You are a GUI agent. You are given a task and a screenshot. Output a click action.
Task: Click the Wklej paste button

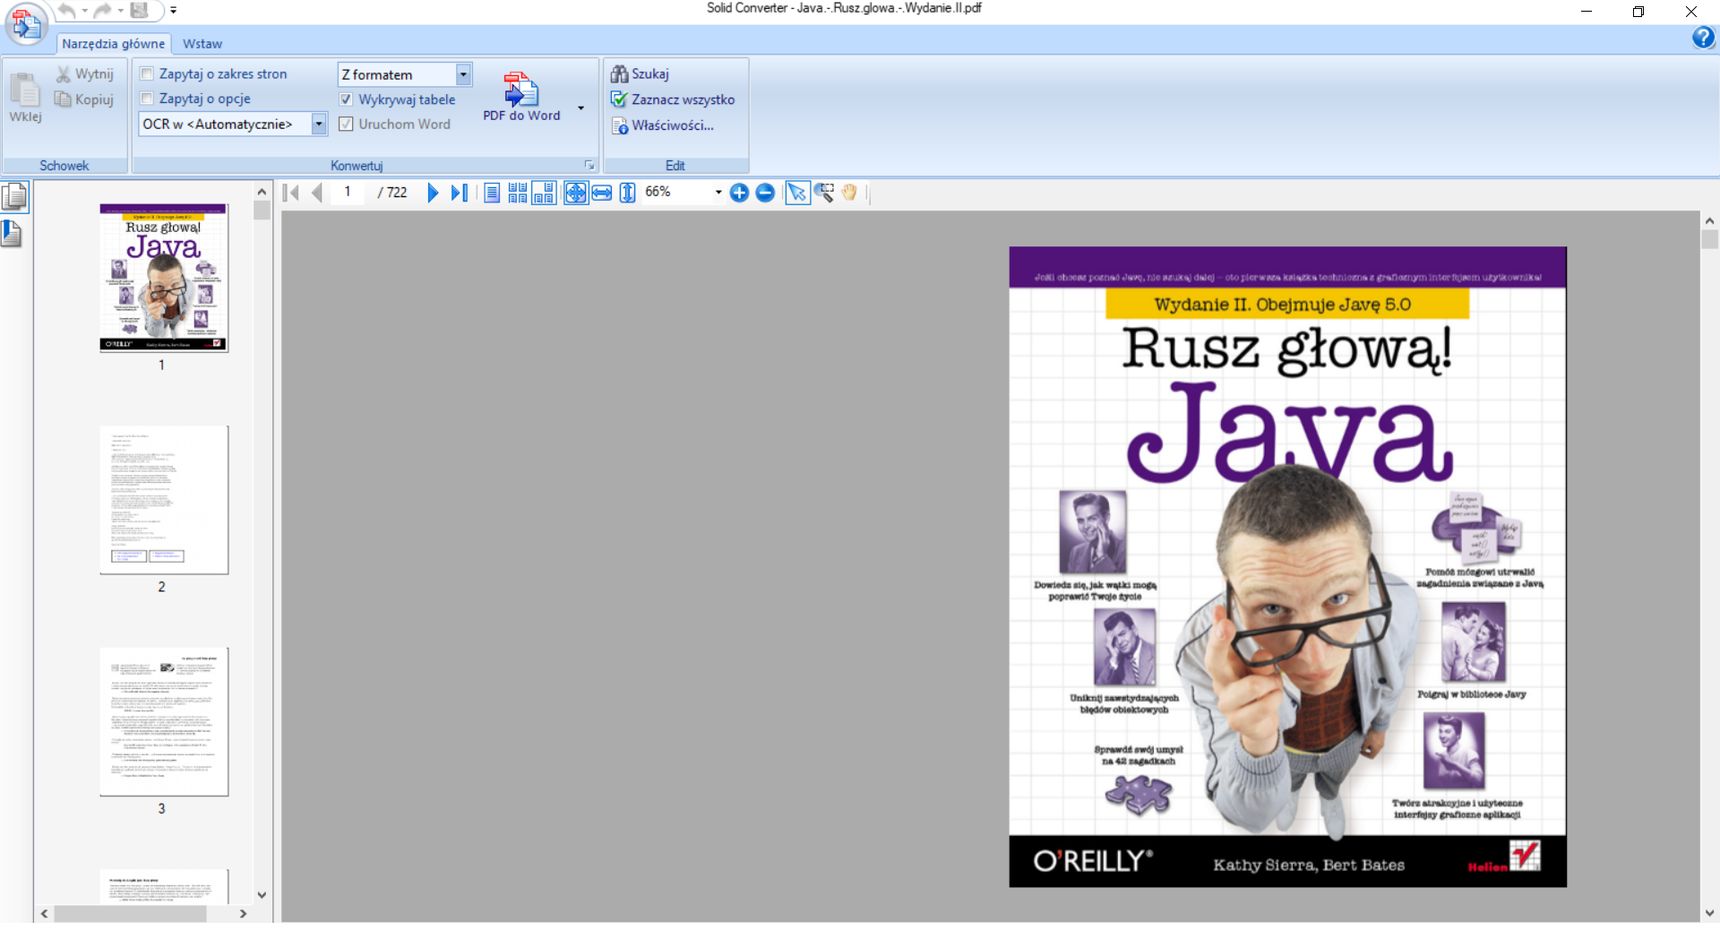pyautogui.click(x=25, y=97)
